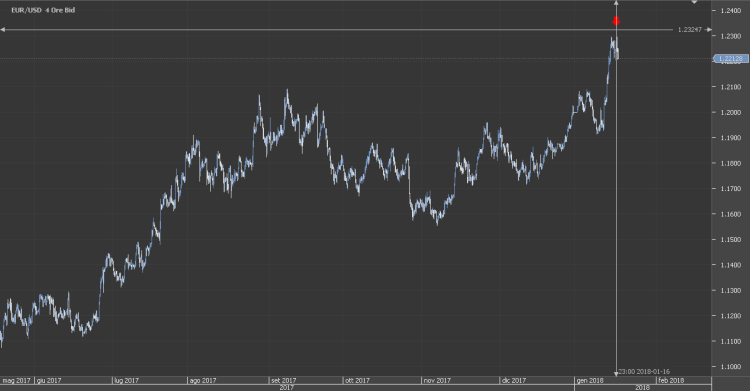750x391 pixels.
Task: Click the 2018 year label below the axis
Action: (x=642, y=388)
